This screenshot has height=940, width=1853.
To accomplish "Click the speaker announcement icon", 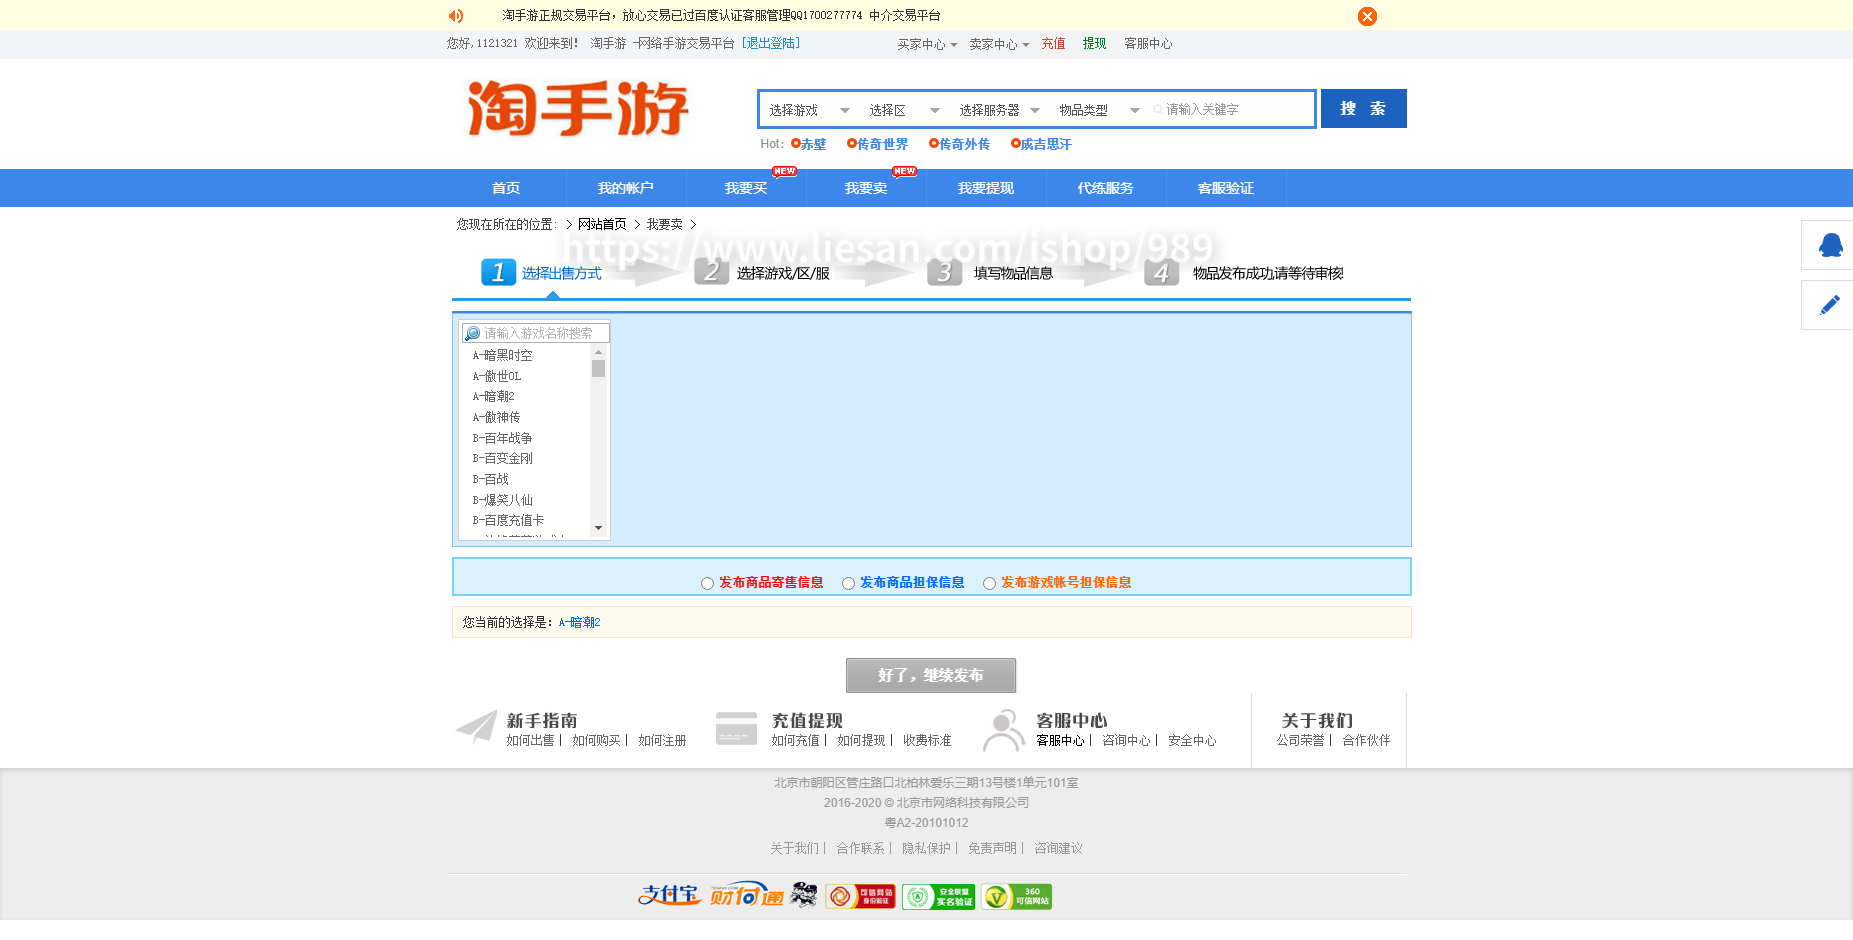I will click(x=456, y=16).
